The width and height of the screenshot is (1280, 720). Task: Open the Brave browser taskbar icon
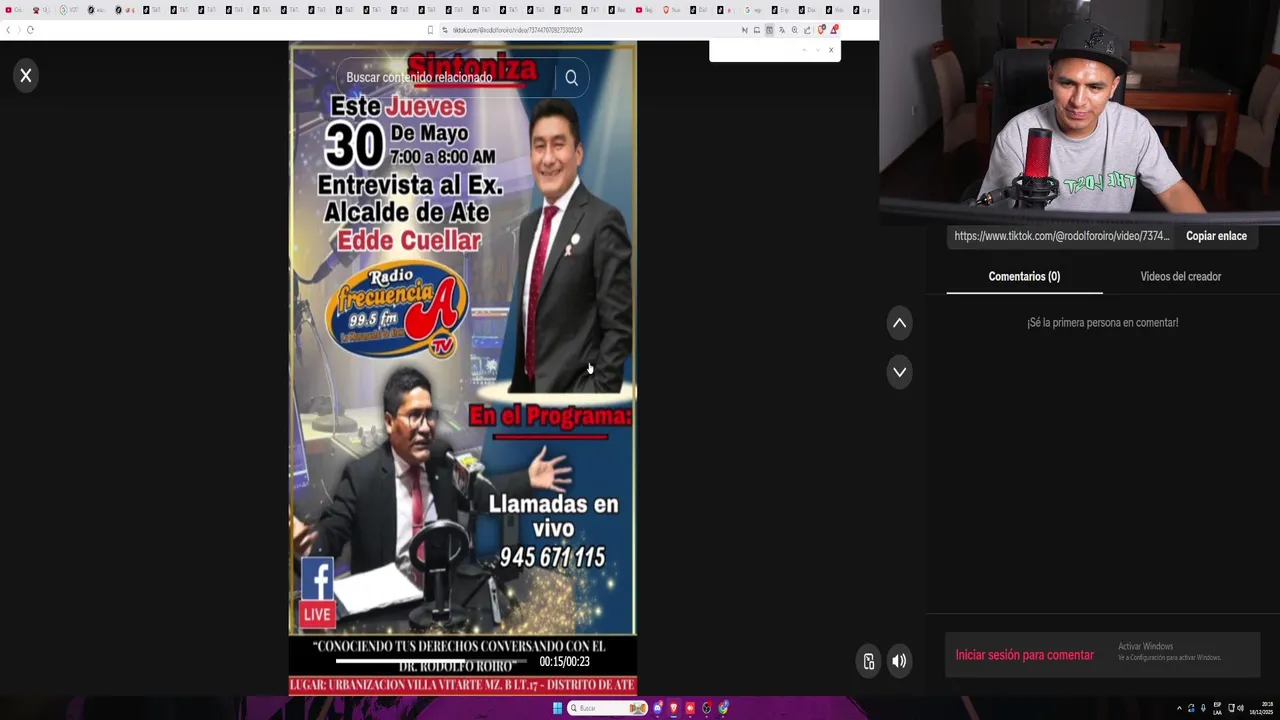[x=673, y=708]
